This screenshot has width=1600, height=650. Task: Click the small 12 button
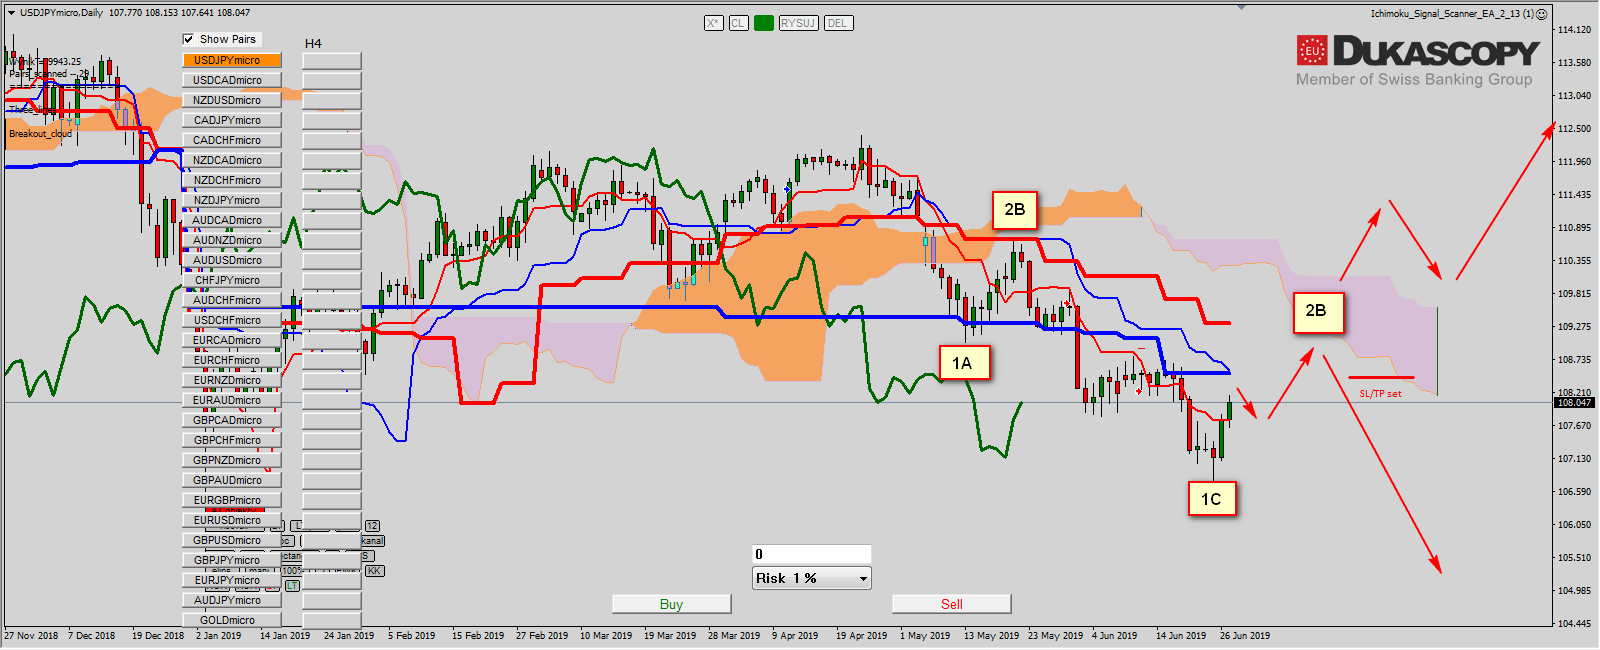(372, 526)
